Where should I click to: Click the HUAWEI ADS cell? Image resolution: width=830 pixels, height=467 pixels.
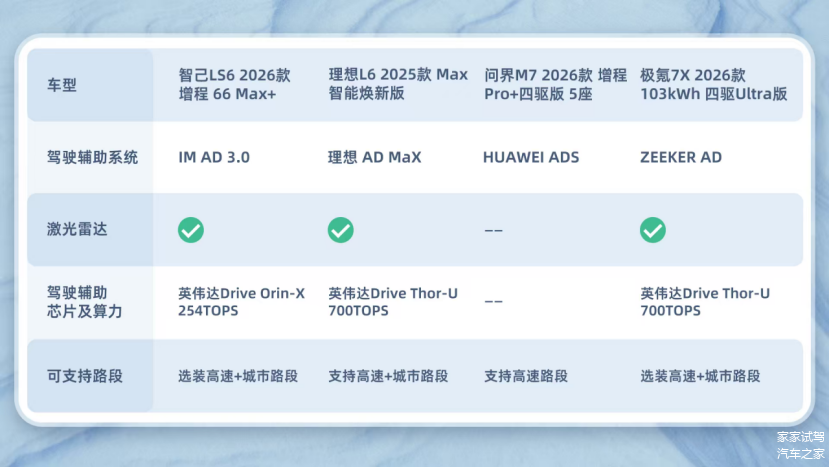(531, 157)
